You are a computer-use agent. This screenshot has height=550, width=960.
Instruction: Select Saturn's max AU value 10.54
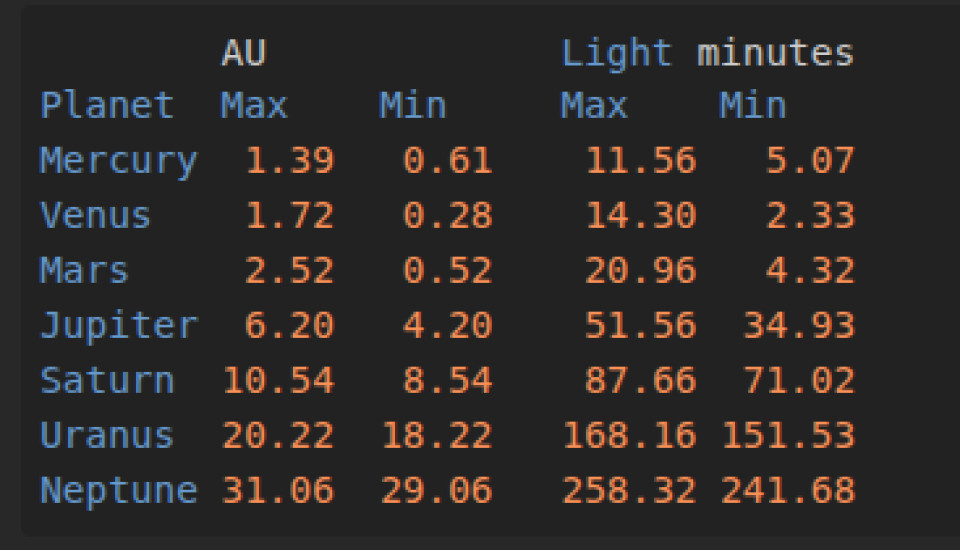click(277, 381)
